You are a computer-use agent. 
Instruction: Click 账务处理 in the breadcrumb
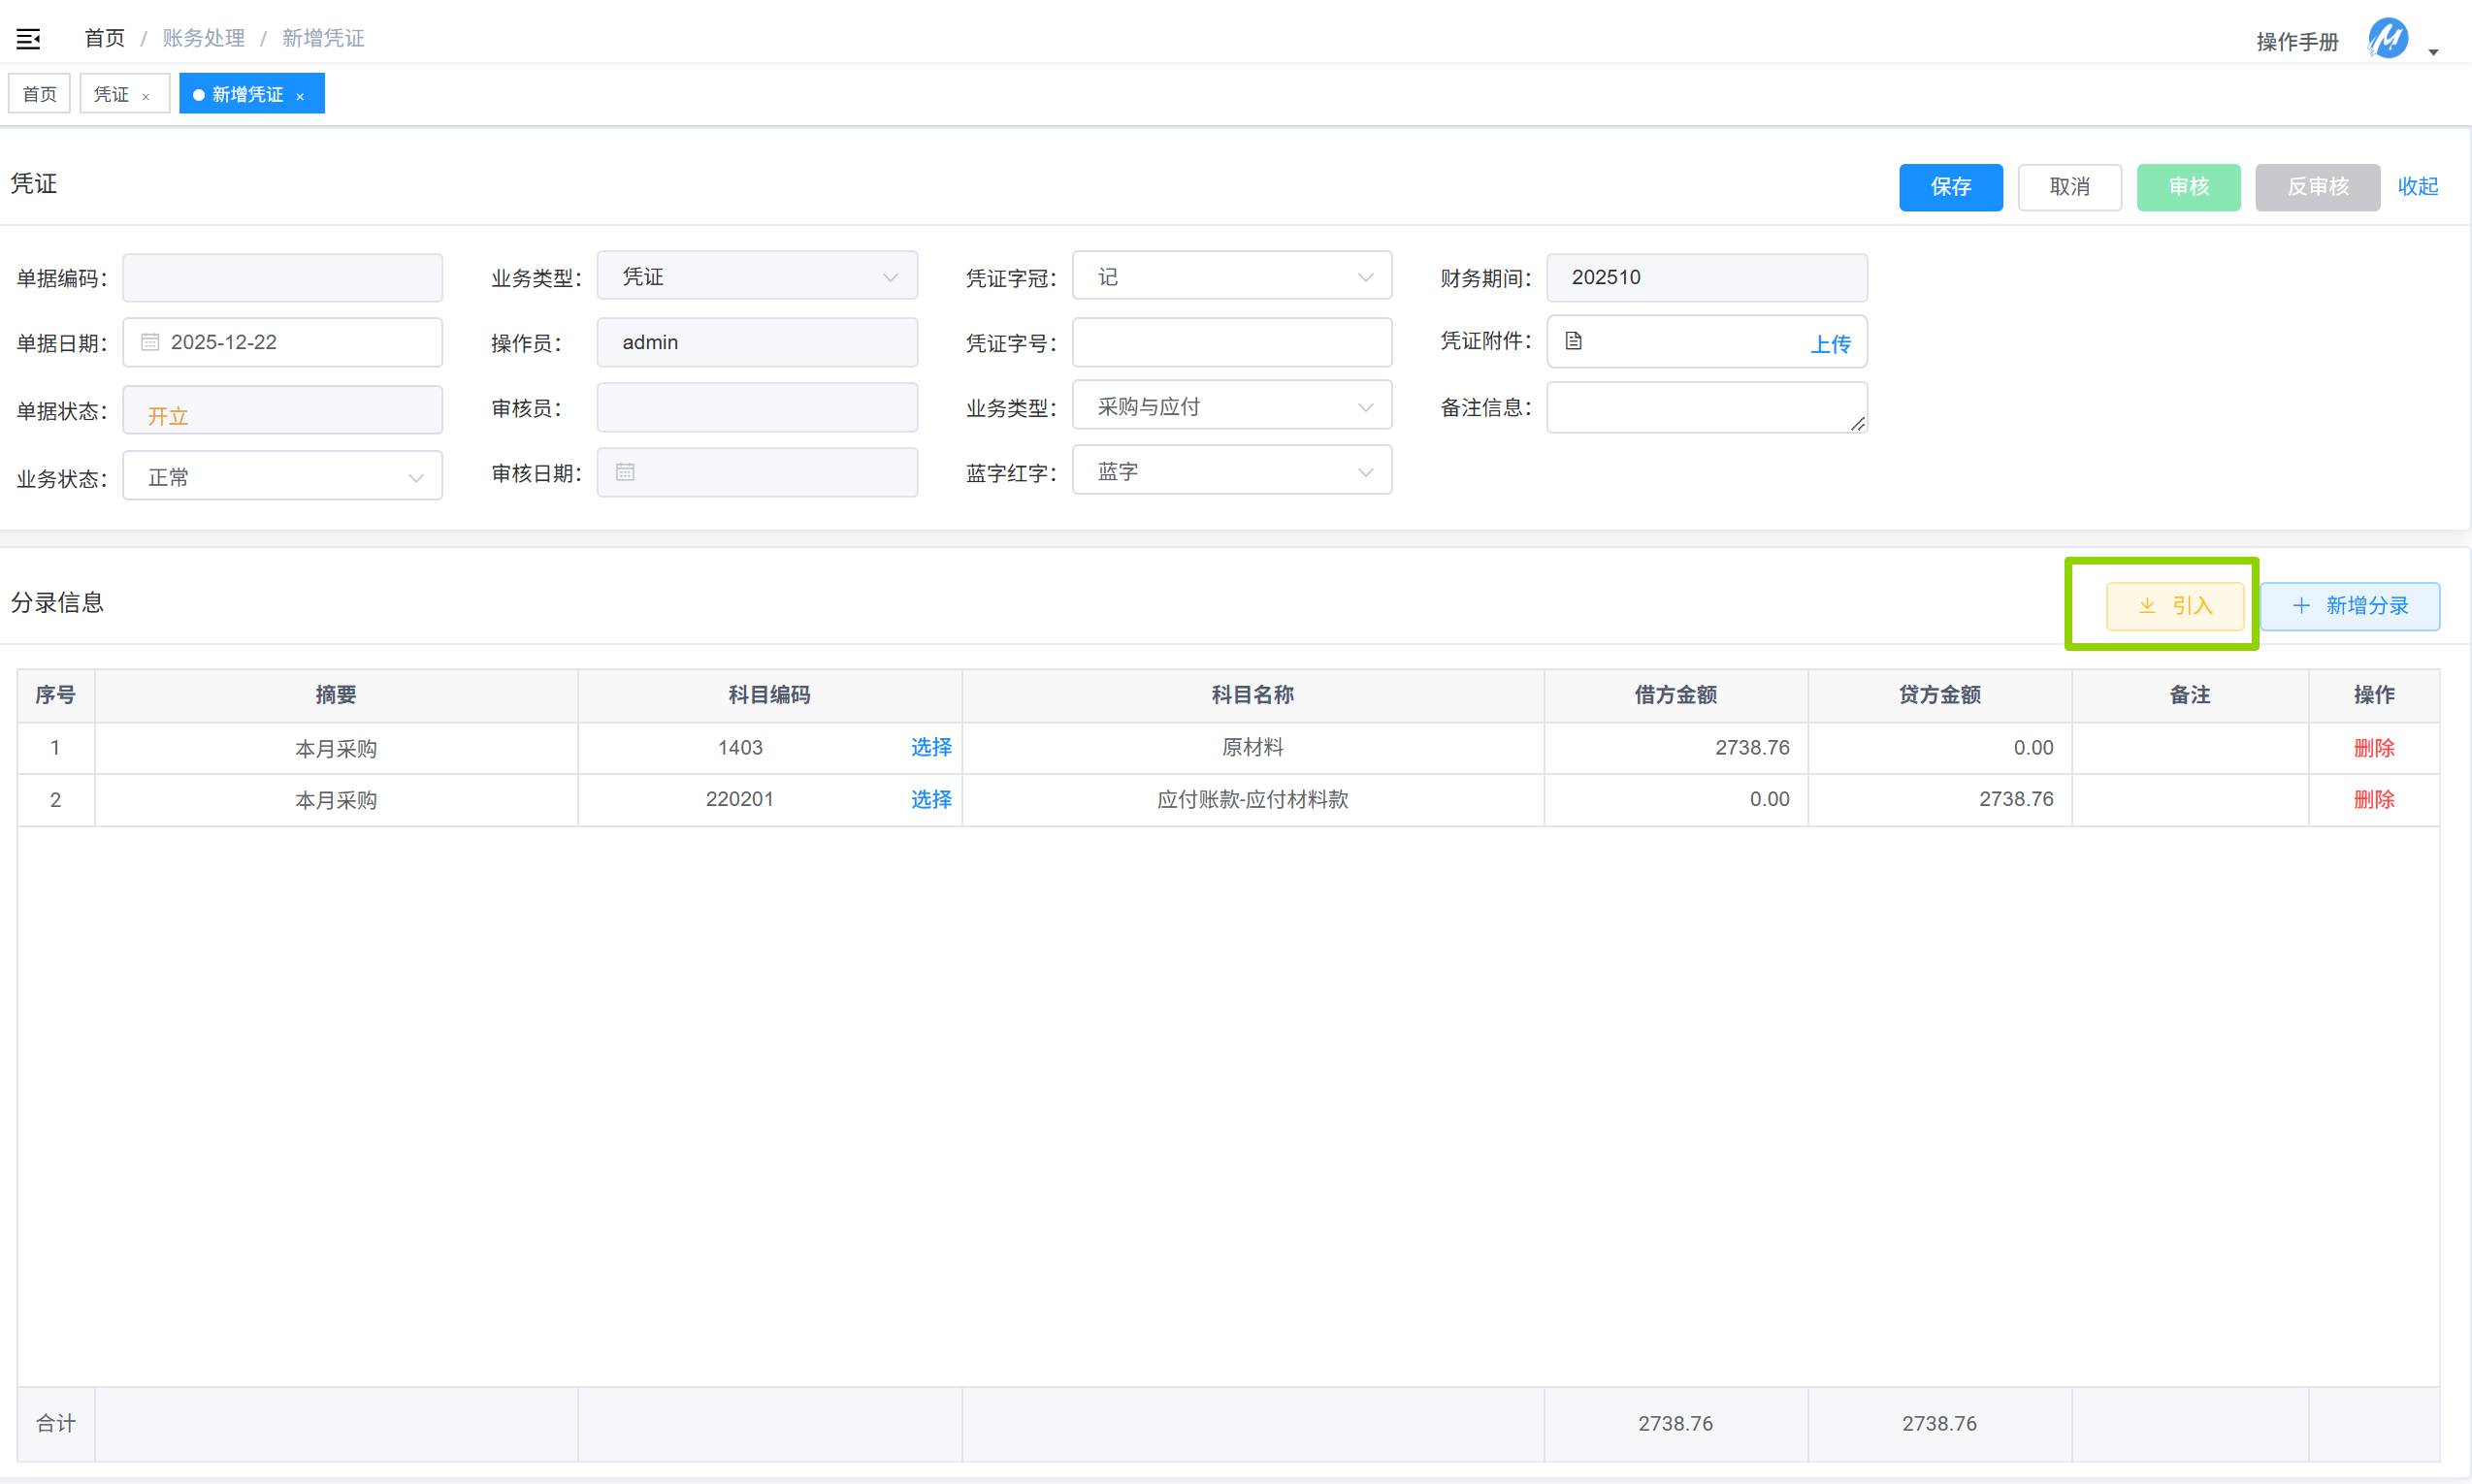203,38
